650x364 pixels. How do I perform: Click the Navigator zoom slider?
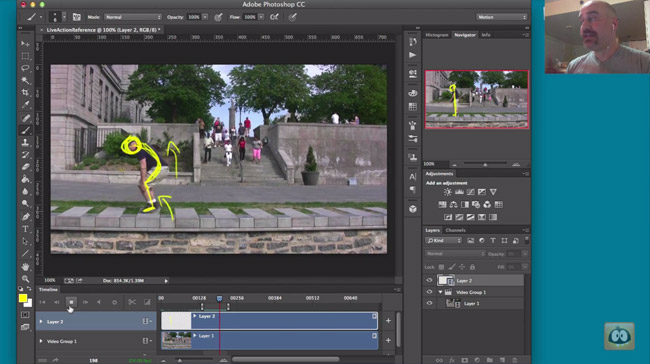tap(485, 164)
